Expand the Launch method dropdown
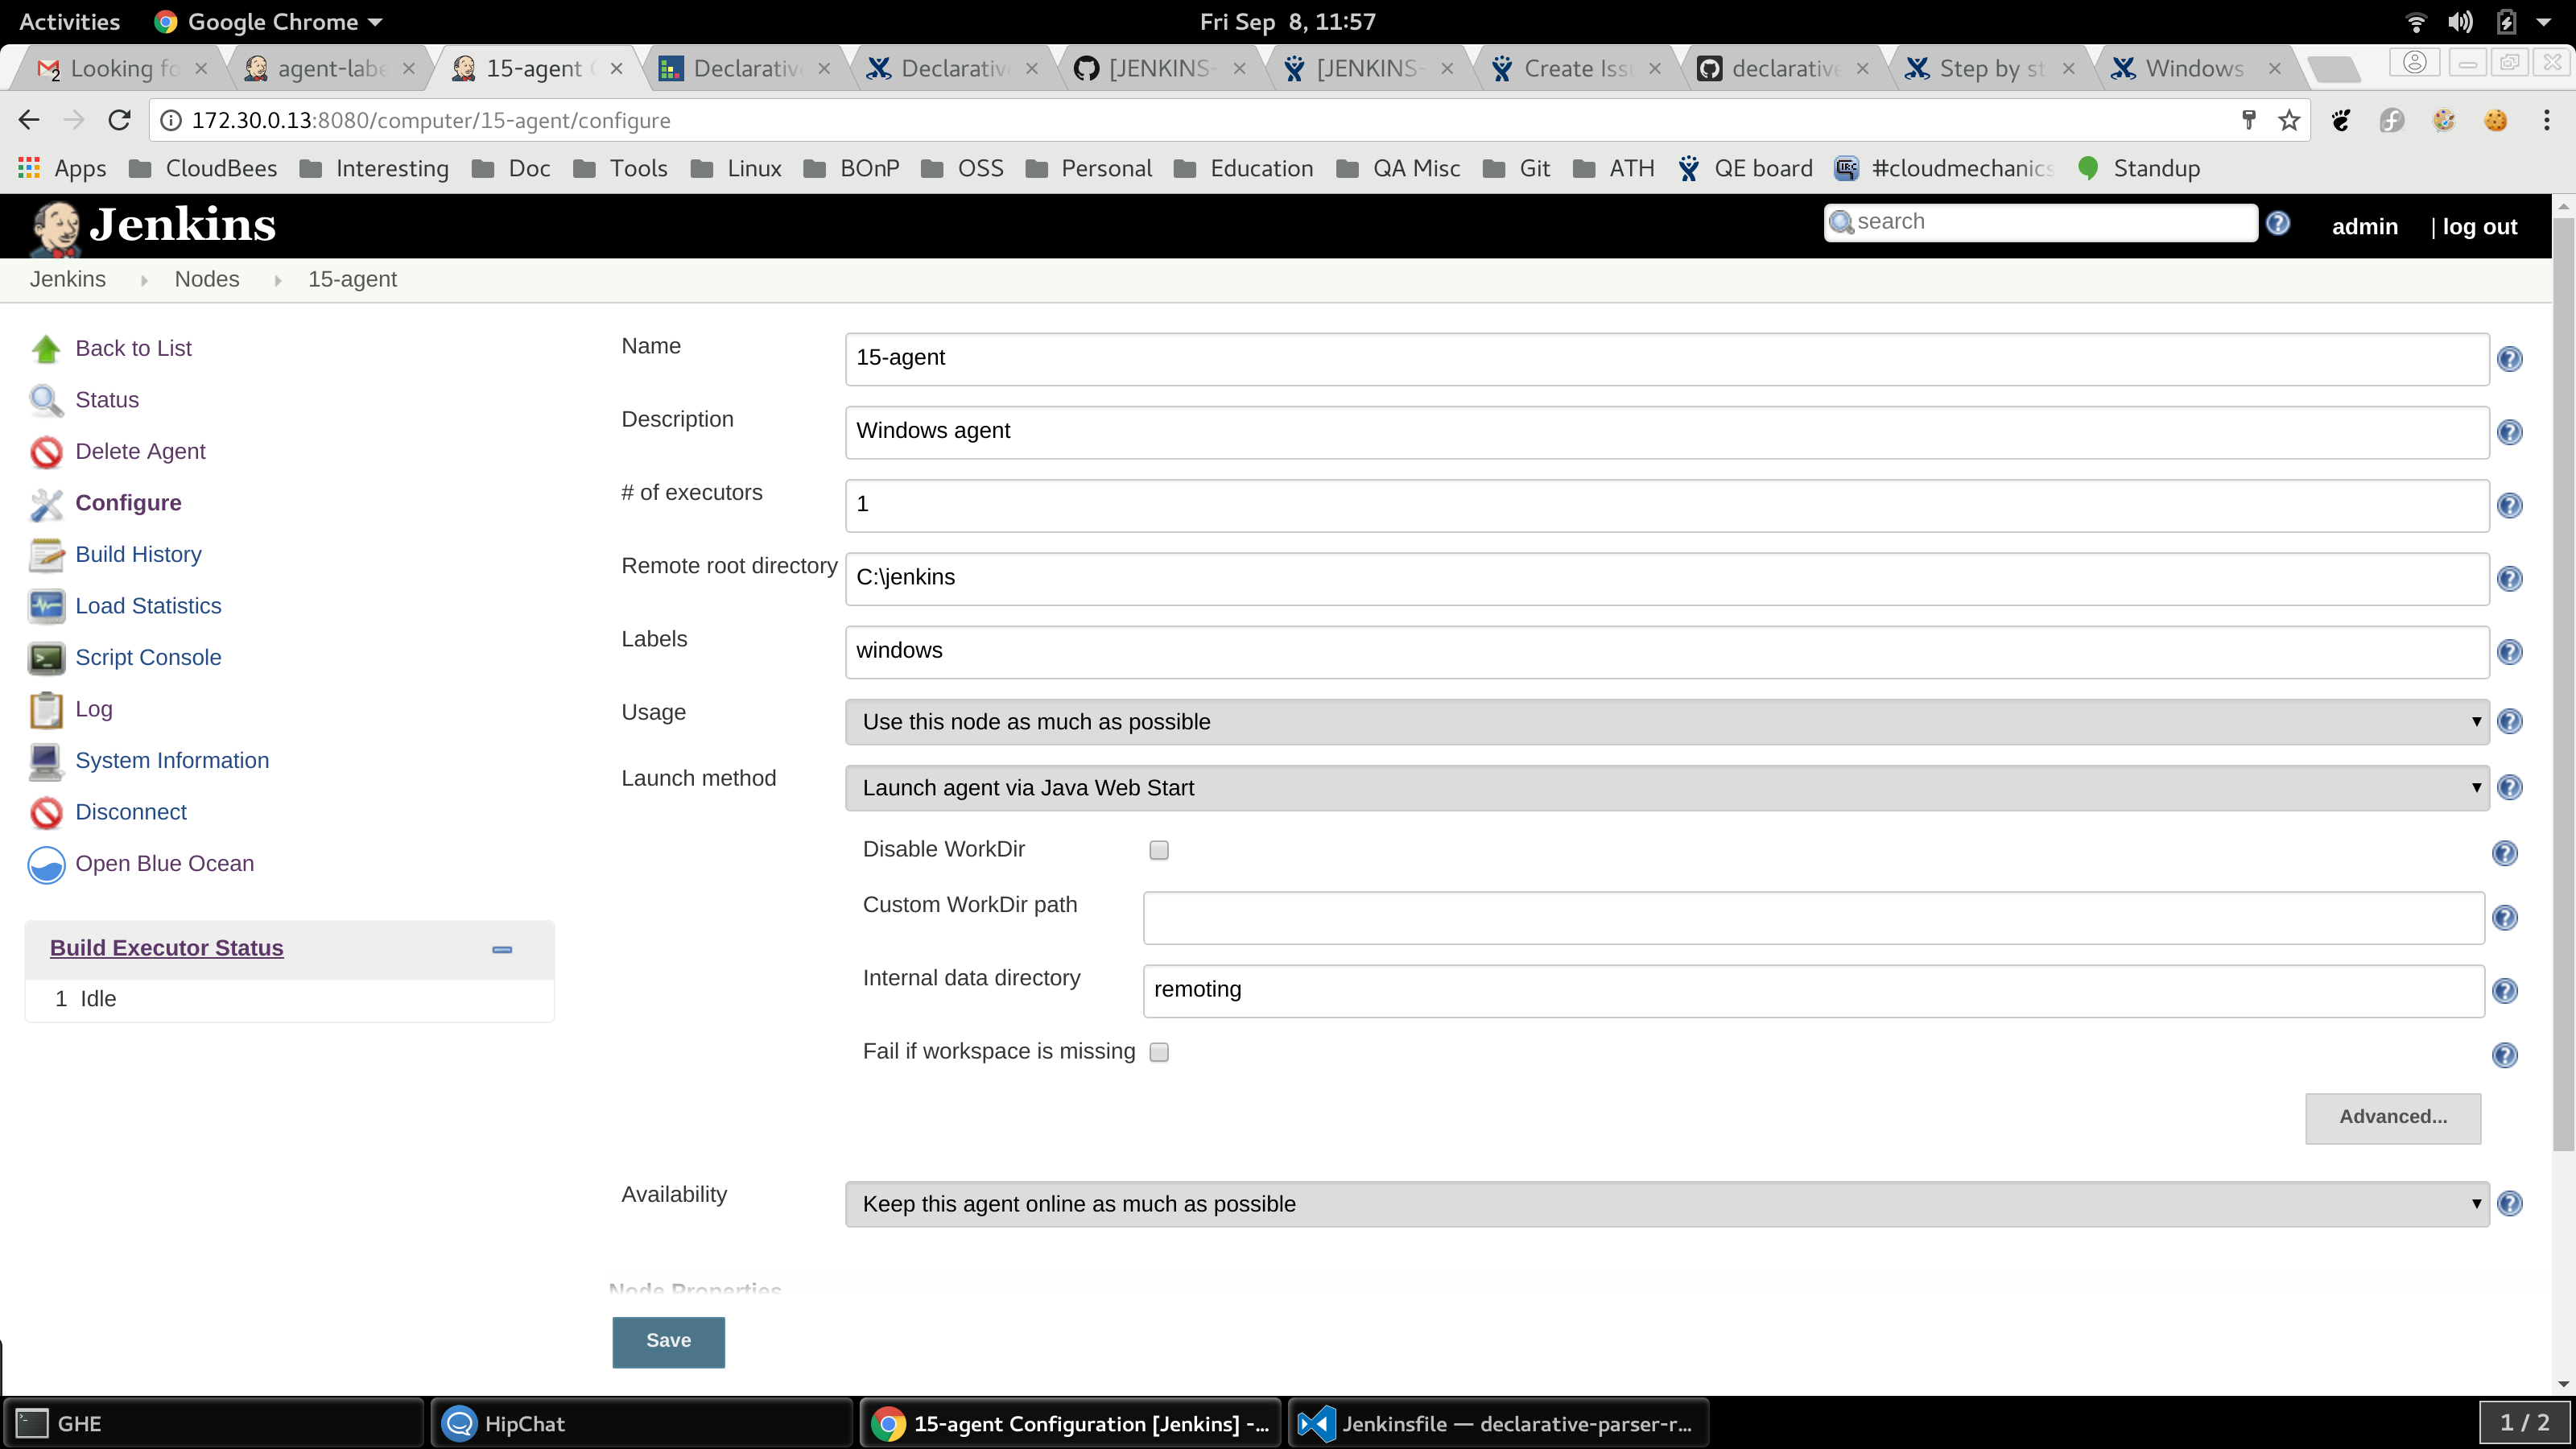The image size is (2576, 1449). point(1666,788)
